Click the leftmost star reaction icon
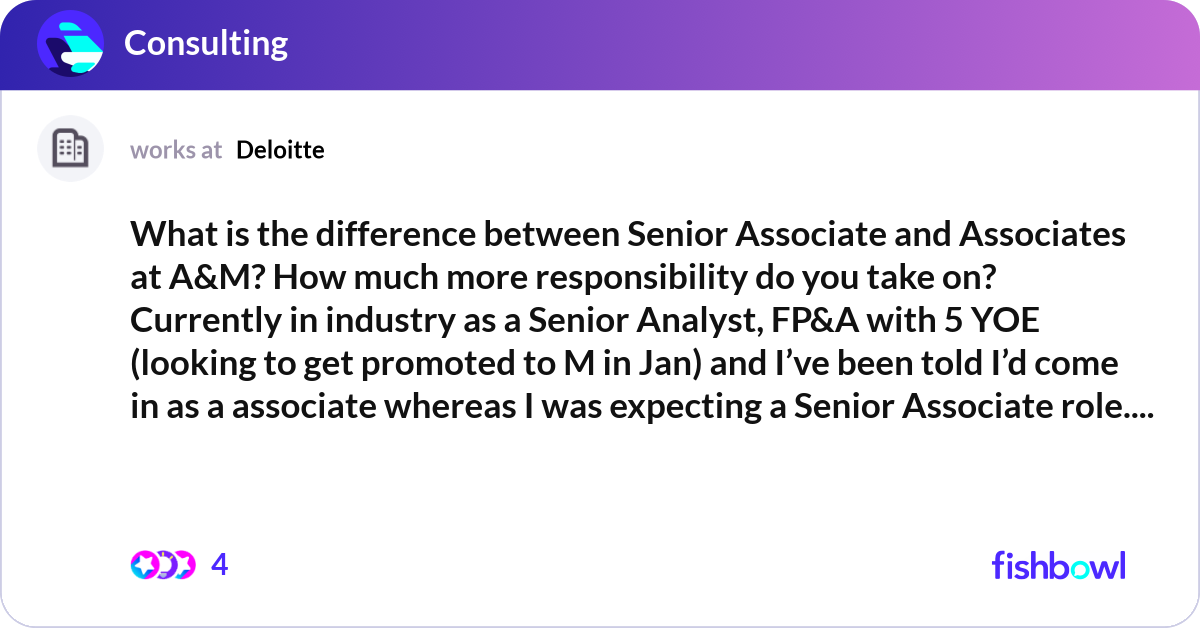This screenshot has height=628, width=1200. tap(144, 565)
